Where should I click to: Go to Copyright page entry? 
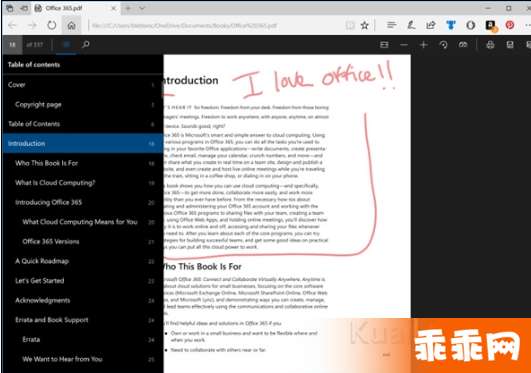(82, 104)
